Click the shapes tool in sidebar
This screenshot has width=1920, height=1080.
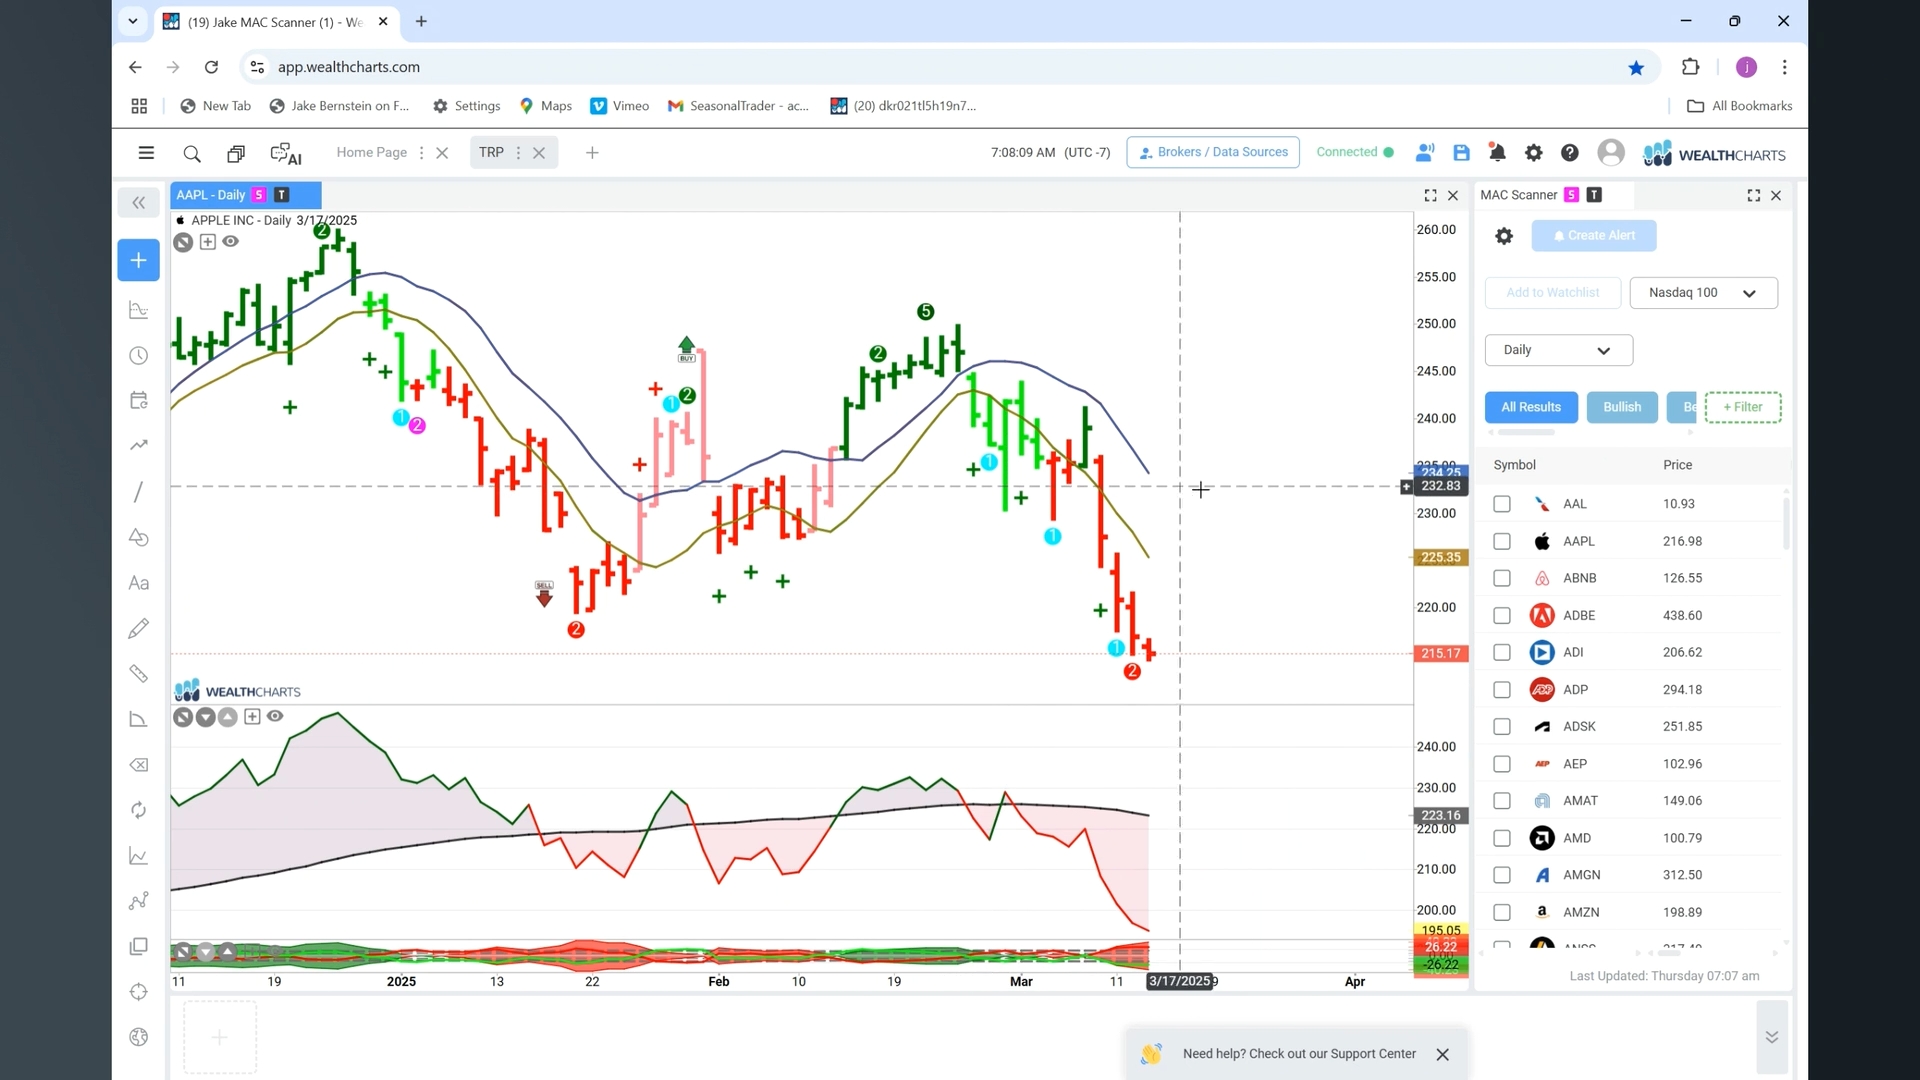tap(139, 538)
